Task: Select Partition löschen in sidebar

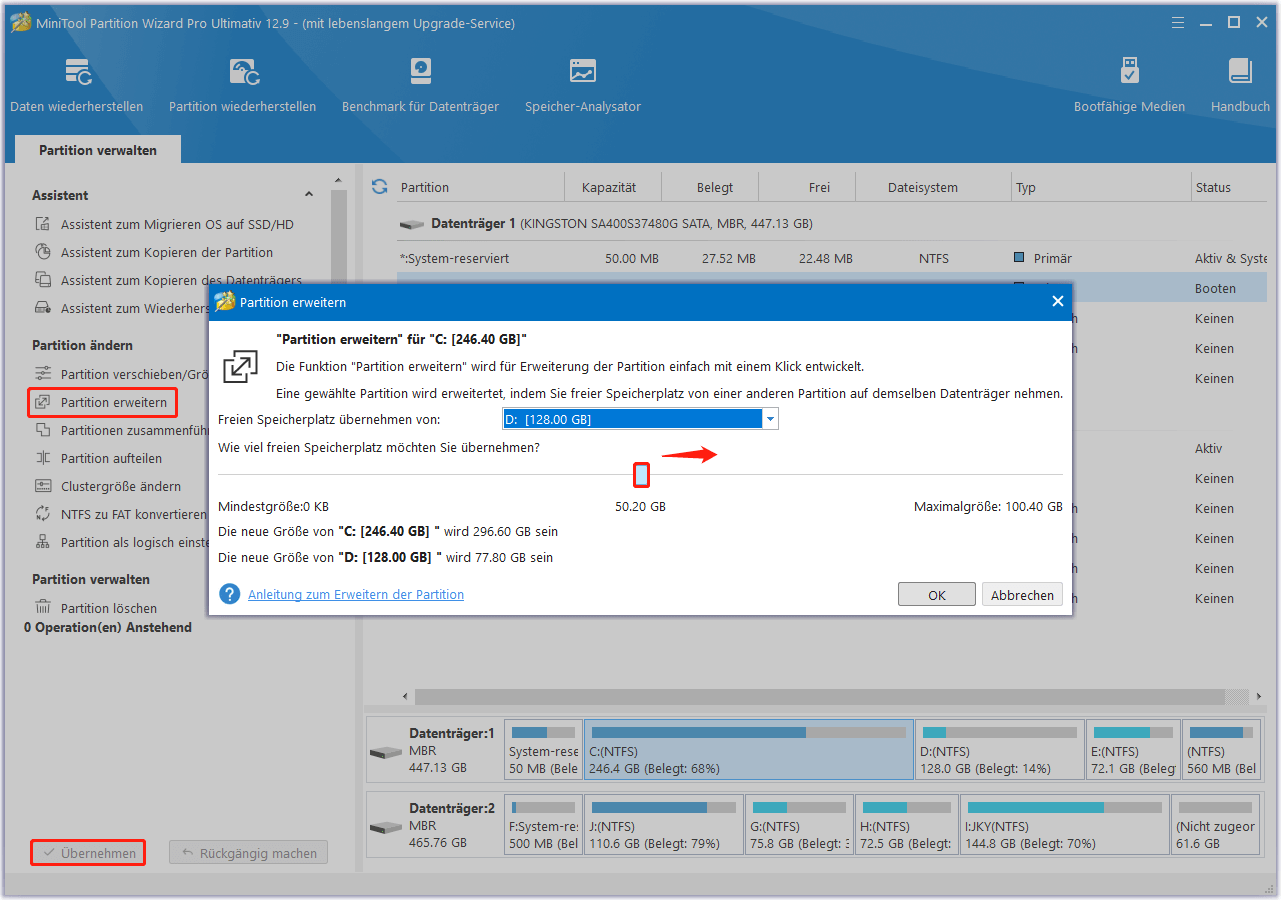Action: 108,608
